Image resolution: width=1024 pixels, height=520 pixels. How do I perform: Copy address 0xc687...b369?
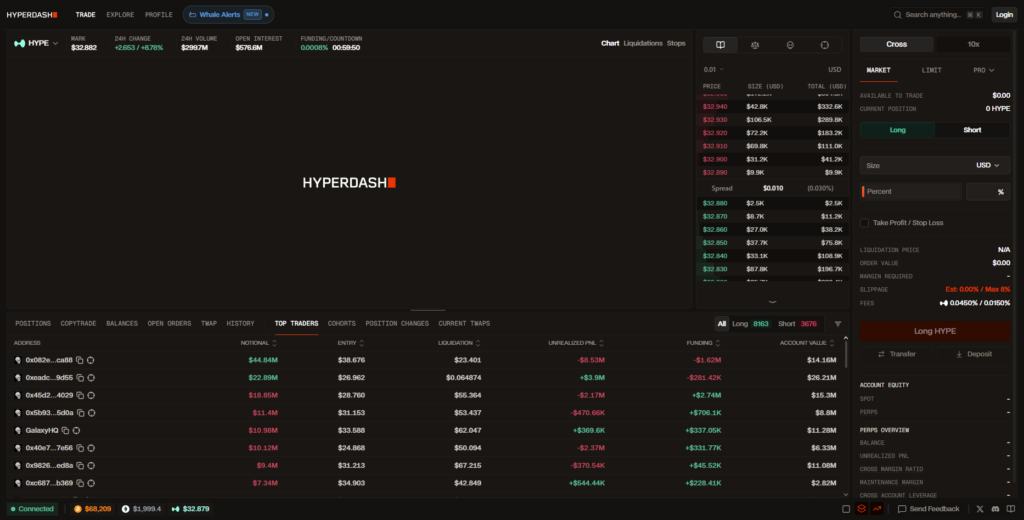[x=80, y=483]
